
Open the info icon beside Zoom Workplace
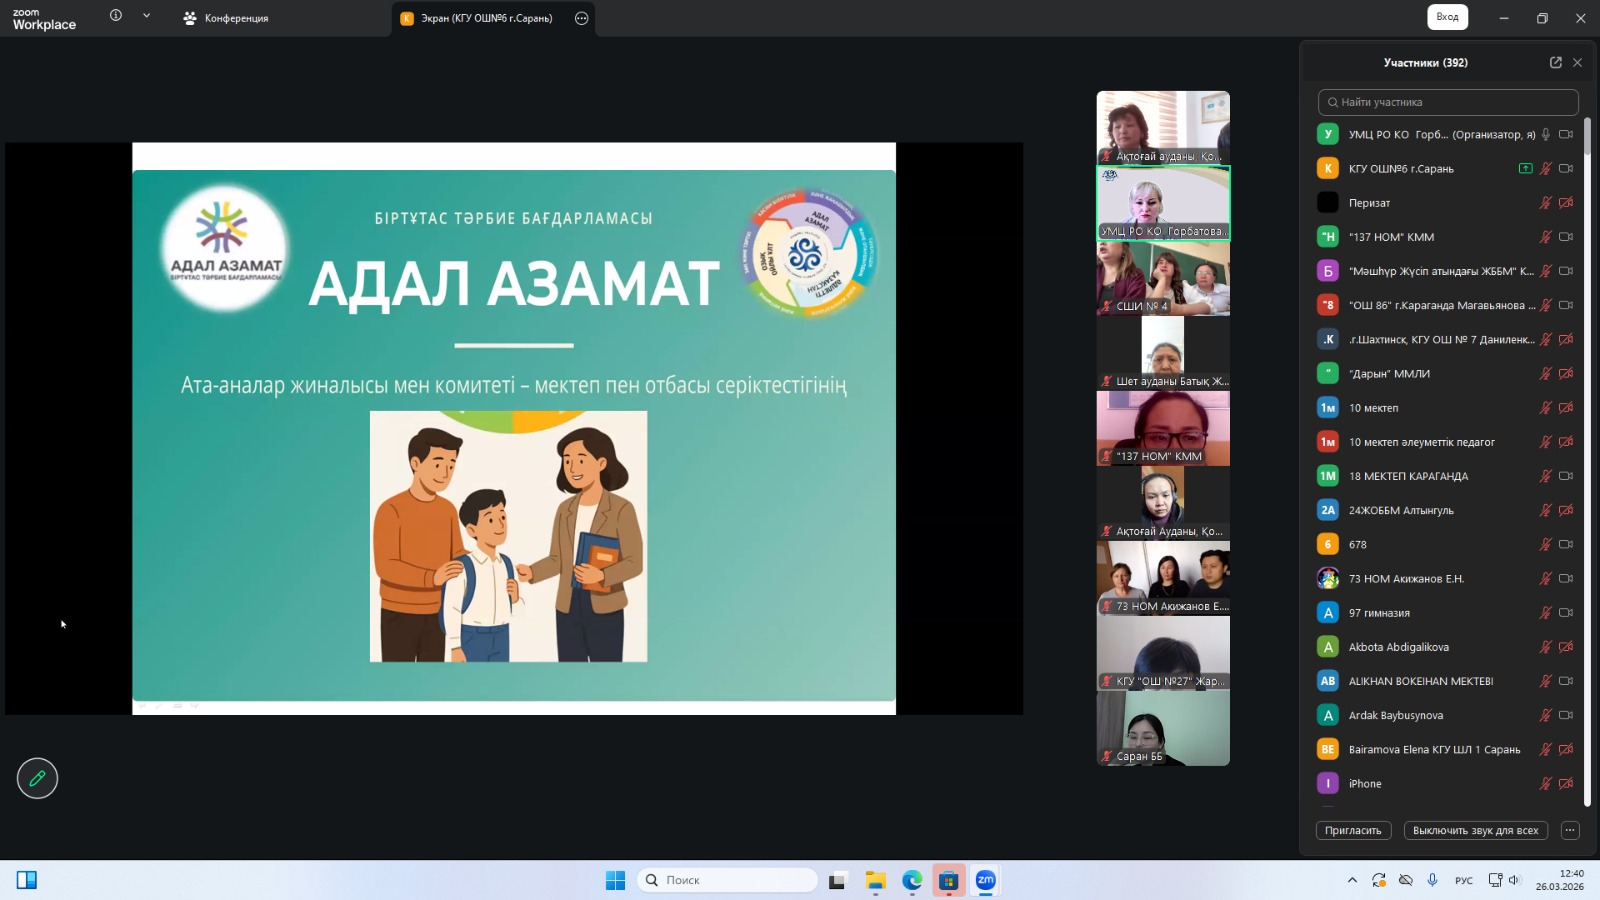coord(116,16)
